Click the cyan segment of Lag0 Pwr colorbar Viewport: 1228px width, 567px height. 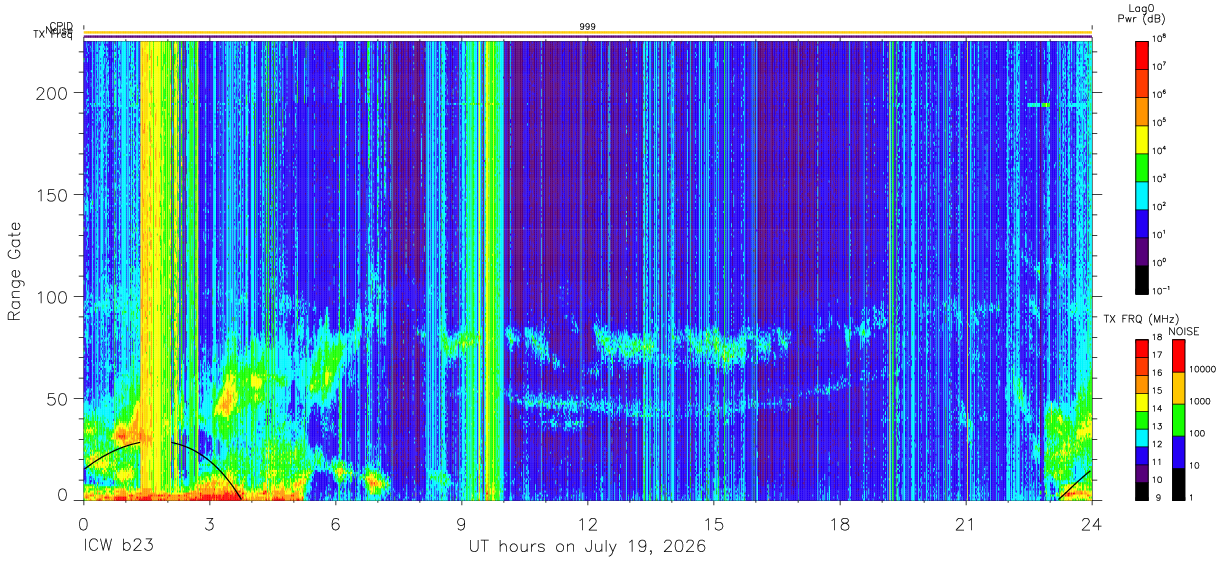click(x=1142, y=194)
